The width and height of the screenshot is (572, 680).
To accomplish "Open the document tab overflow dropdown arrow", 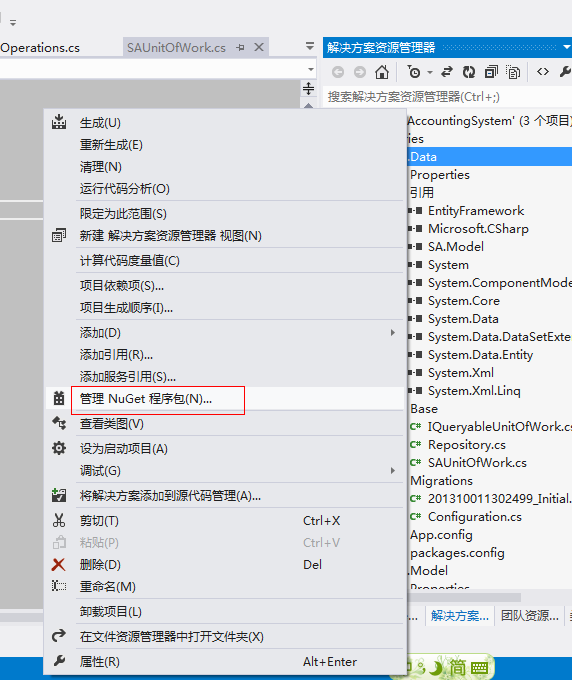I will point(310,46).
